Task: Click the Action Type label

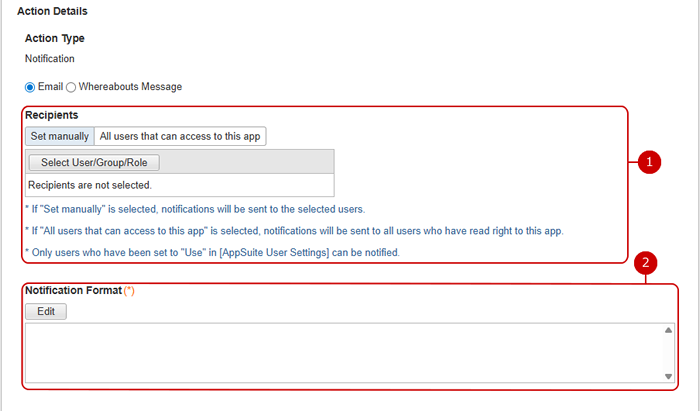Action: click(54, 39)
